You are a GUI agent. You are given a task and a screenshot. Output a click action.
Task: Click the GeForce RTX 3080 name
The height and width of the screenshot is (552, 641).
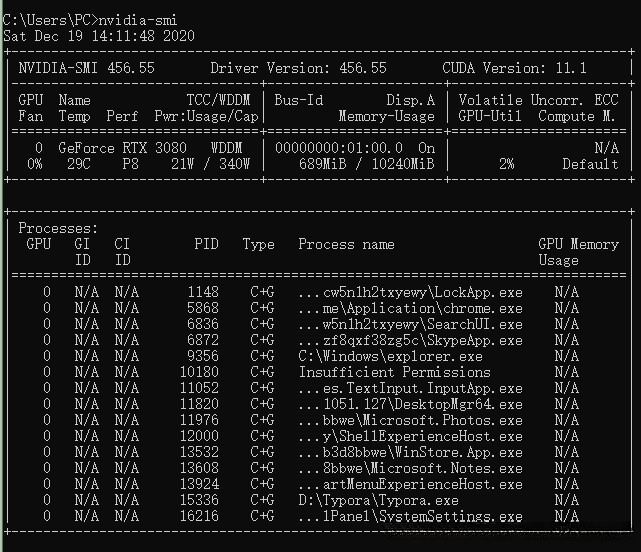pyautogui.click(x=122, y=148)
